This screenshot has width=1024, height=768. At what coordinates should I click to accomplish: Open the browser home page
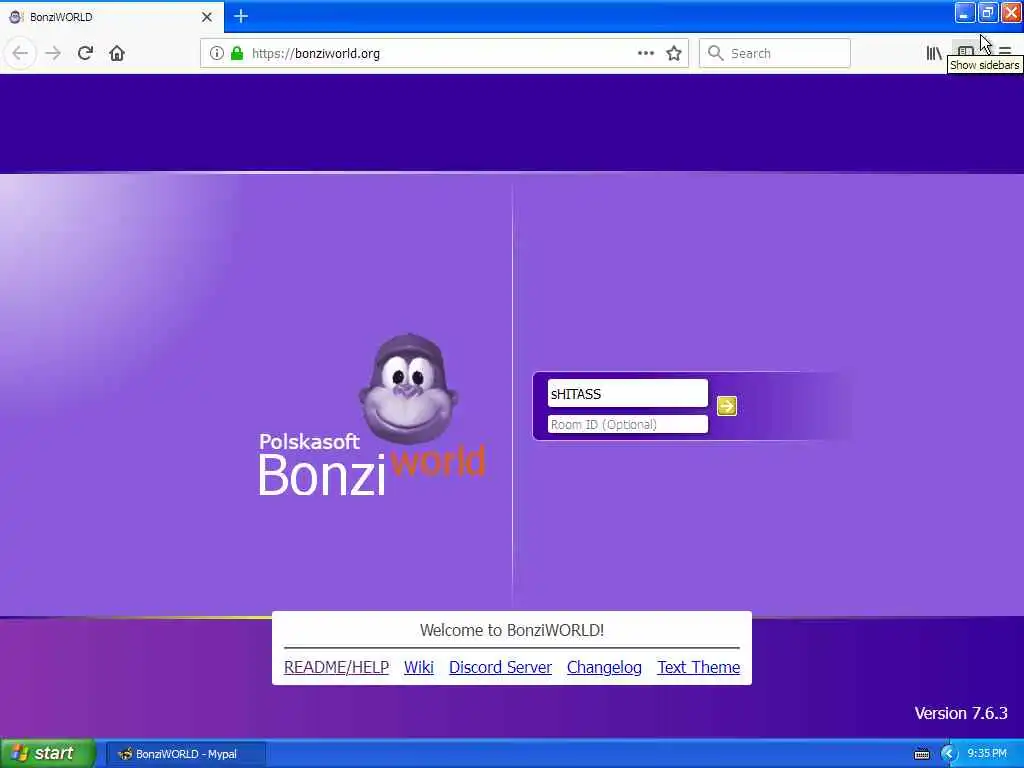[117, 53]
